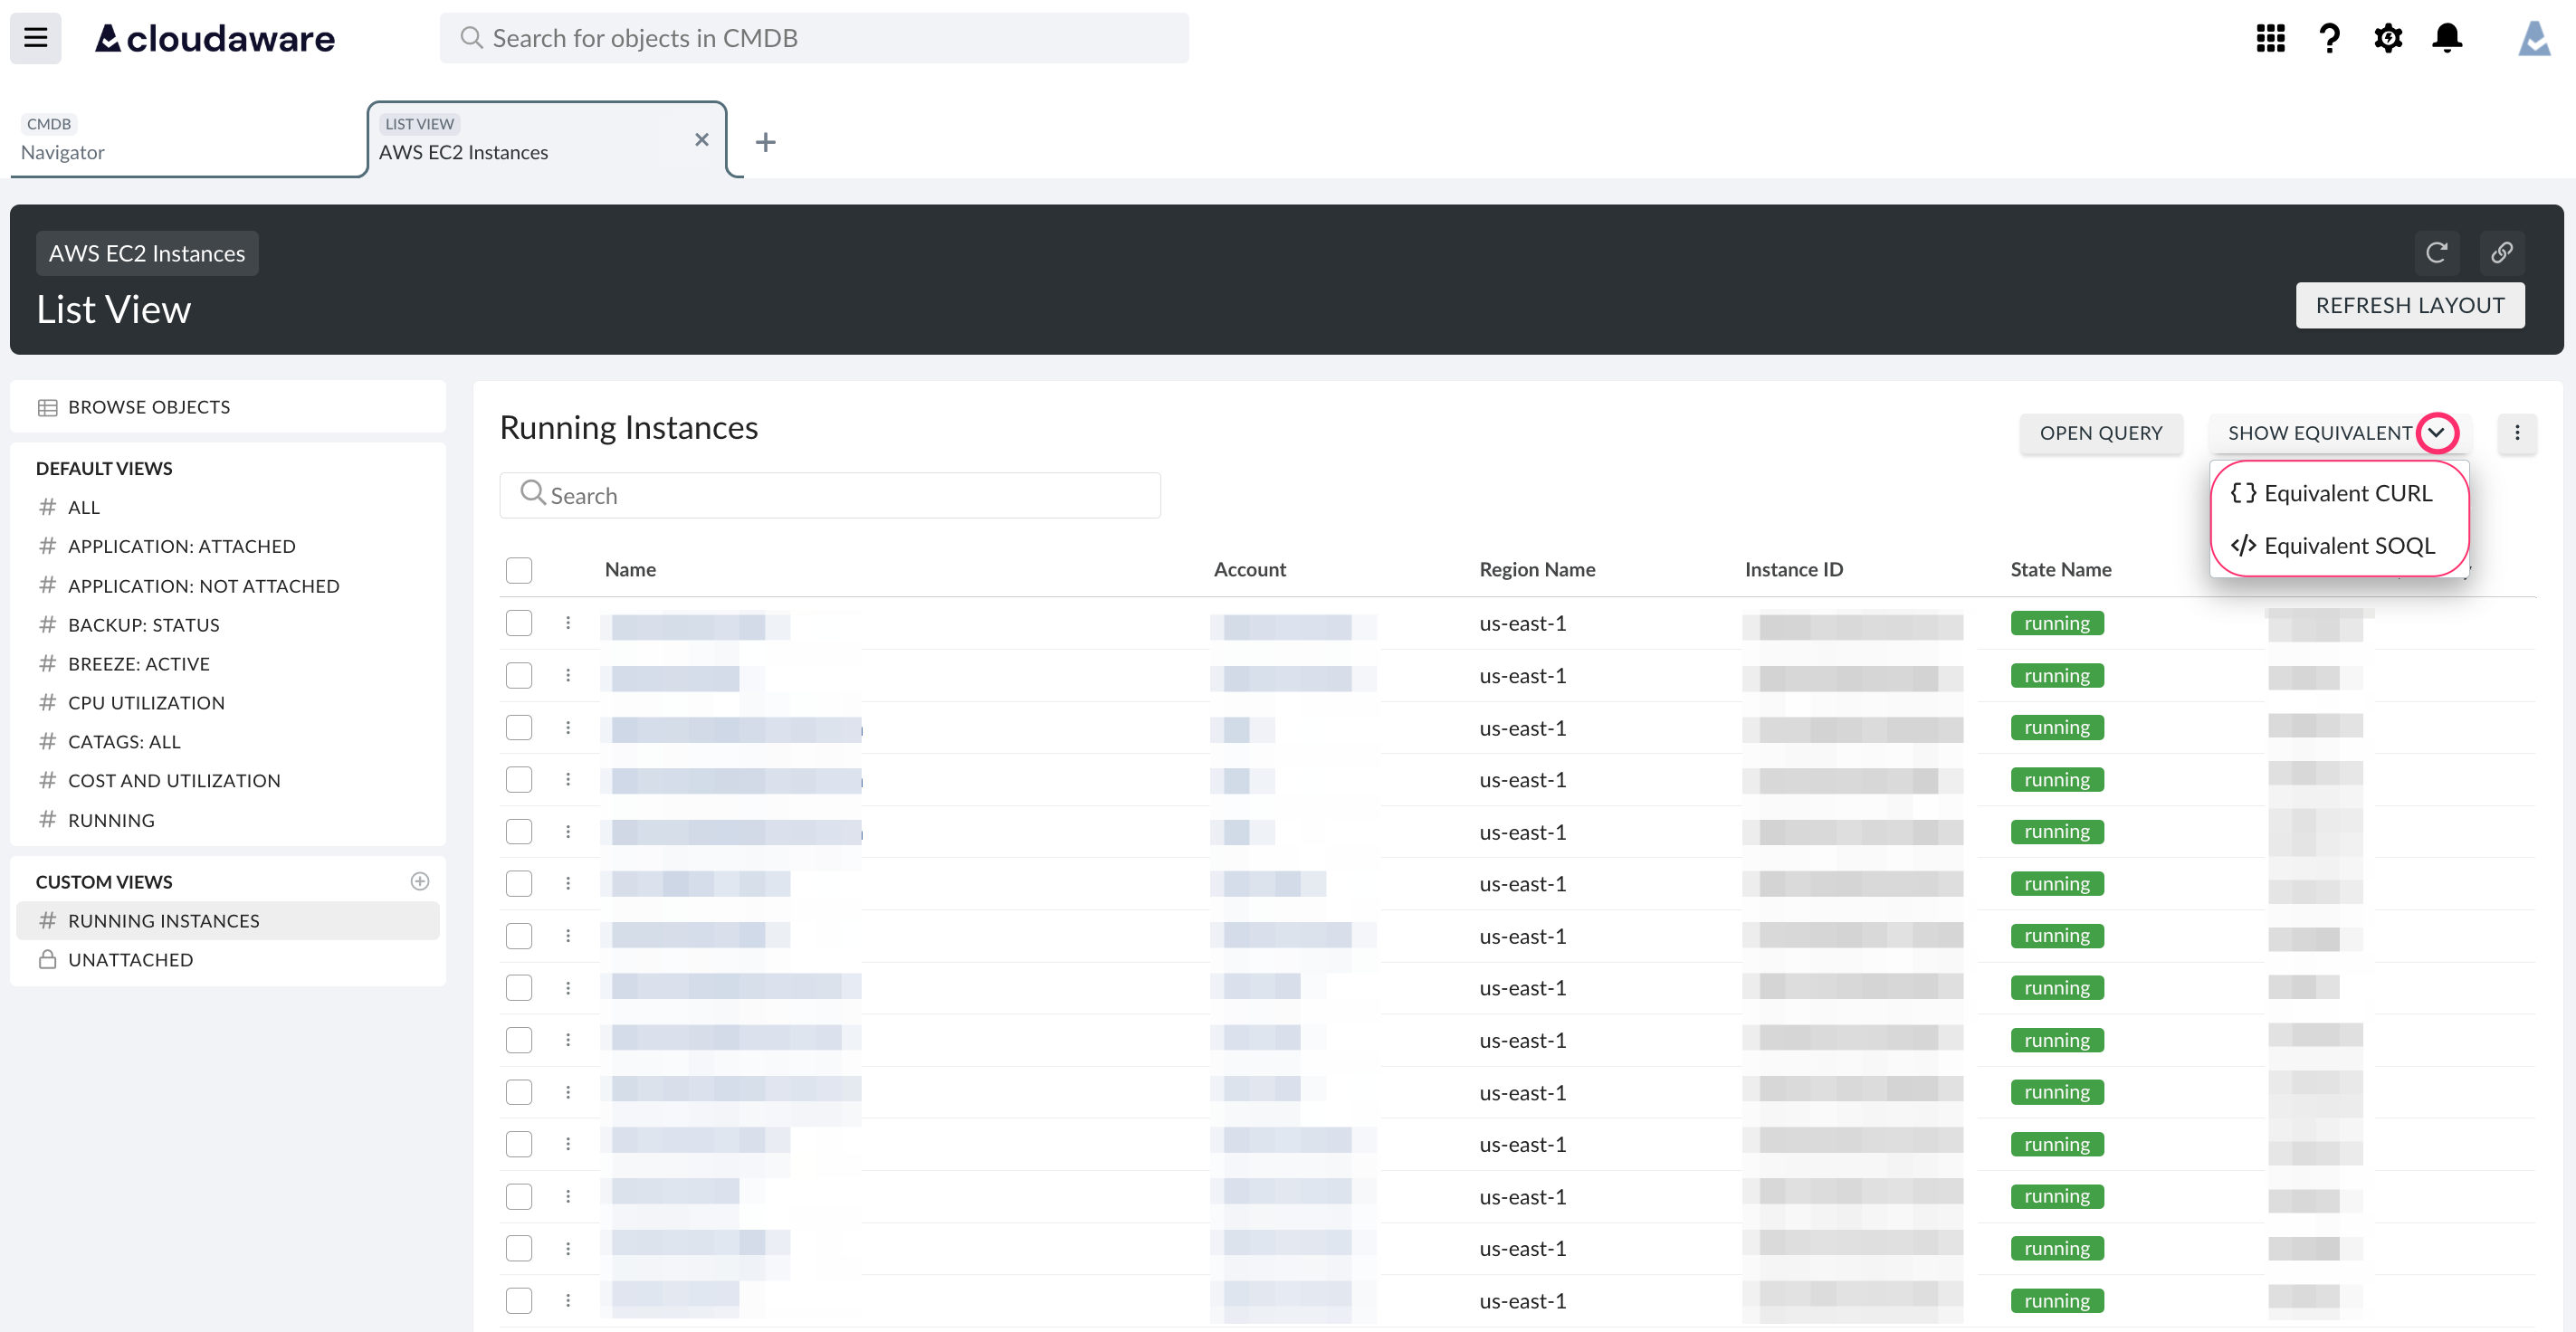This screenshot has width=2576, height=1332.
Task: Open row actions menu for tenth instance row
Action: 568,1092
